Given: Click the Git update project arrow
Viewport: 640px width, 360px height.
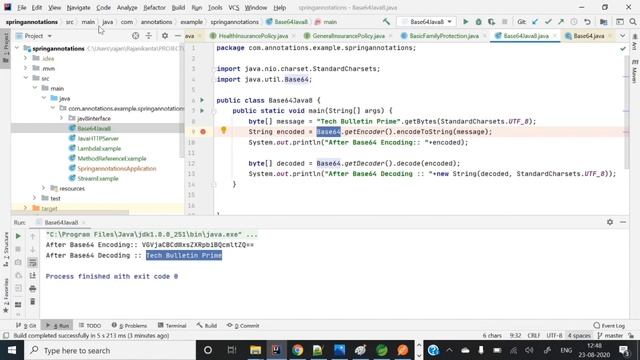Looking at the screenshot, I should (535, 22).
